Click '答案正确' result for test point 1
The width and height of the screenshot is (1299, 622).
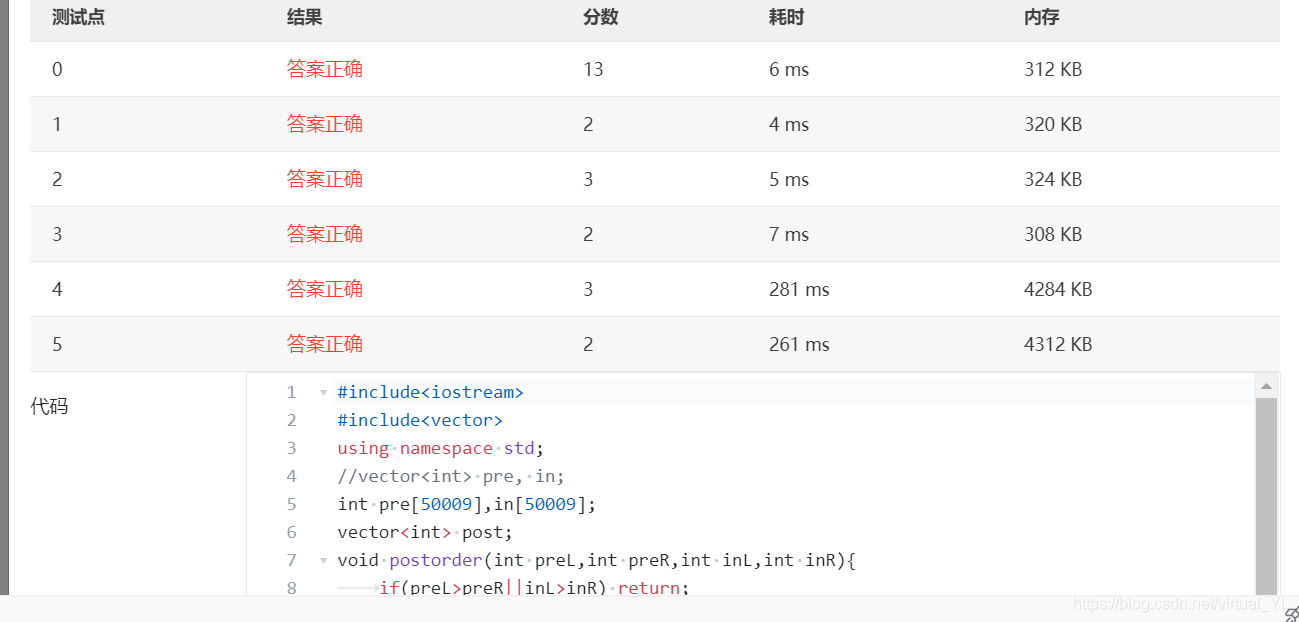click(x=324, y=124)
